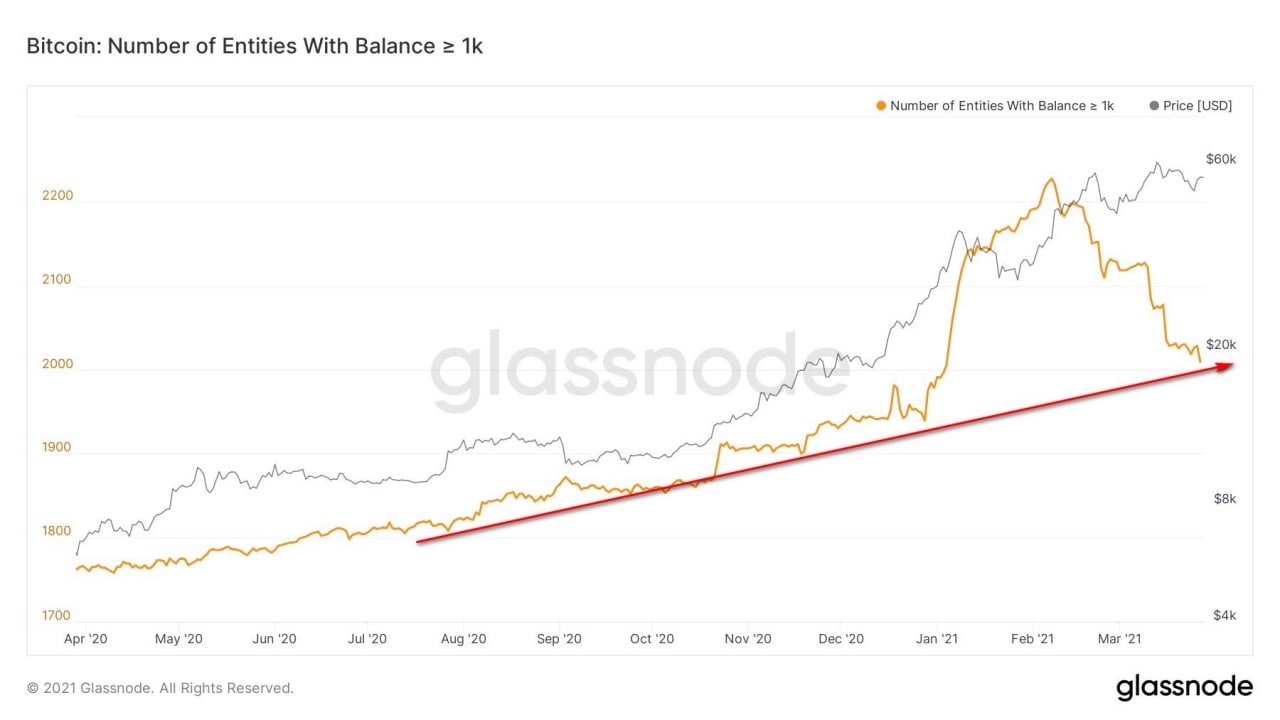The image size is (1280, 720).
Task: Click the $8k price axis label
Action: 1225,499
